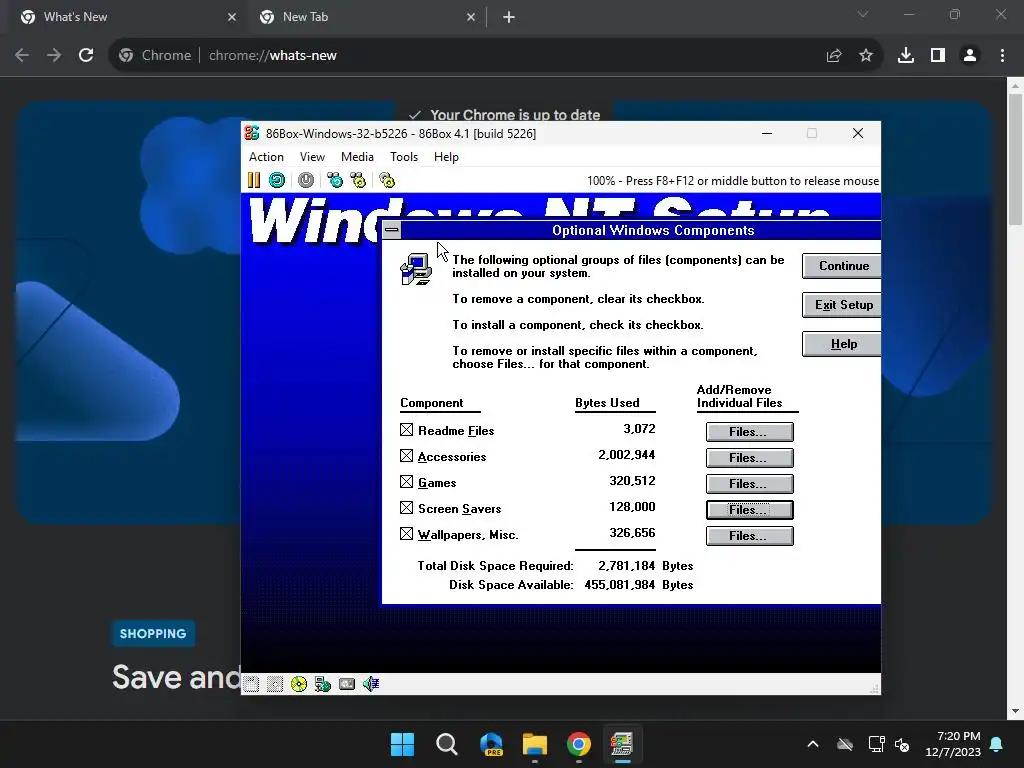The height and width of the screenshot is (768, 1024).
Task: Click the Chrome share page icon
Action: [x=834, y=56]
